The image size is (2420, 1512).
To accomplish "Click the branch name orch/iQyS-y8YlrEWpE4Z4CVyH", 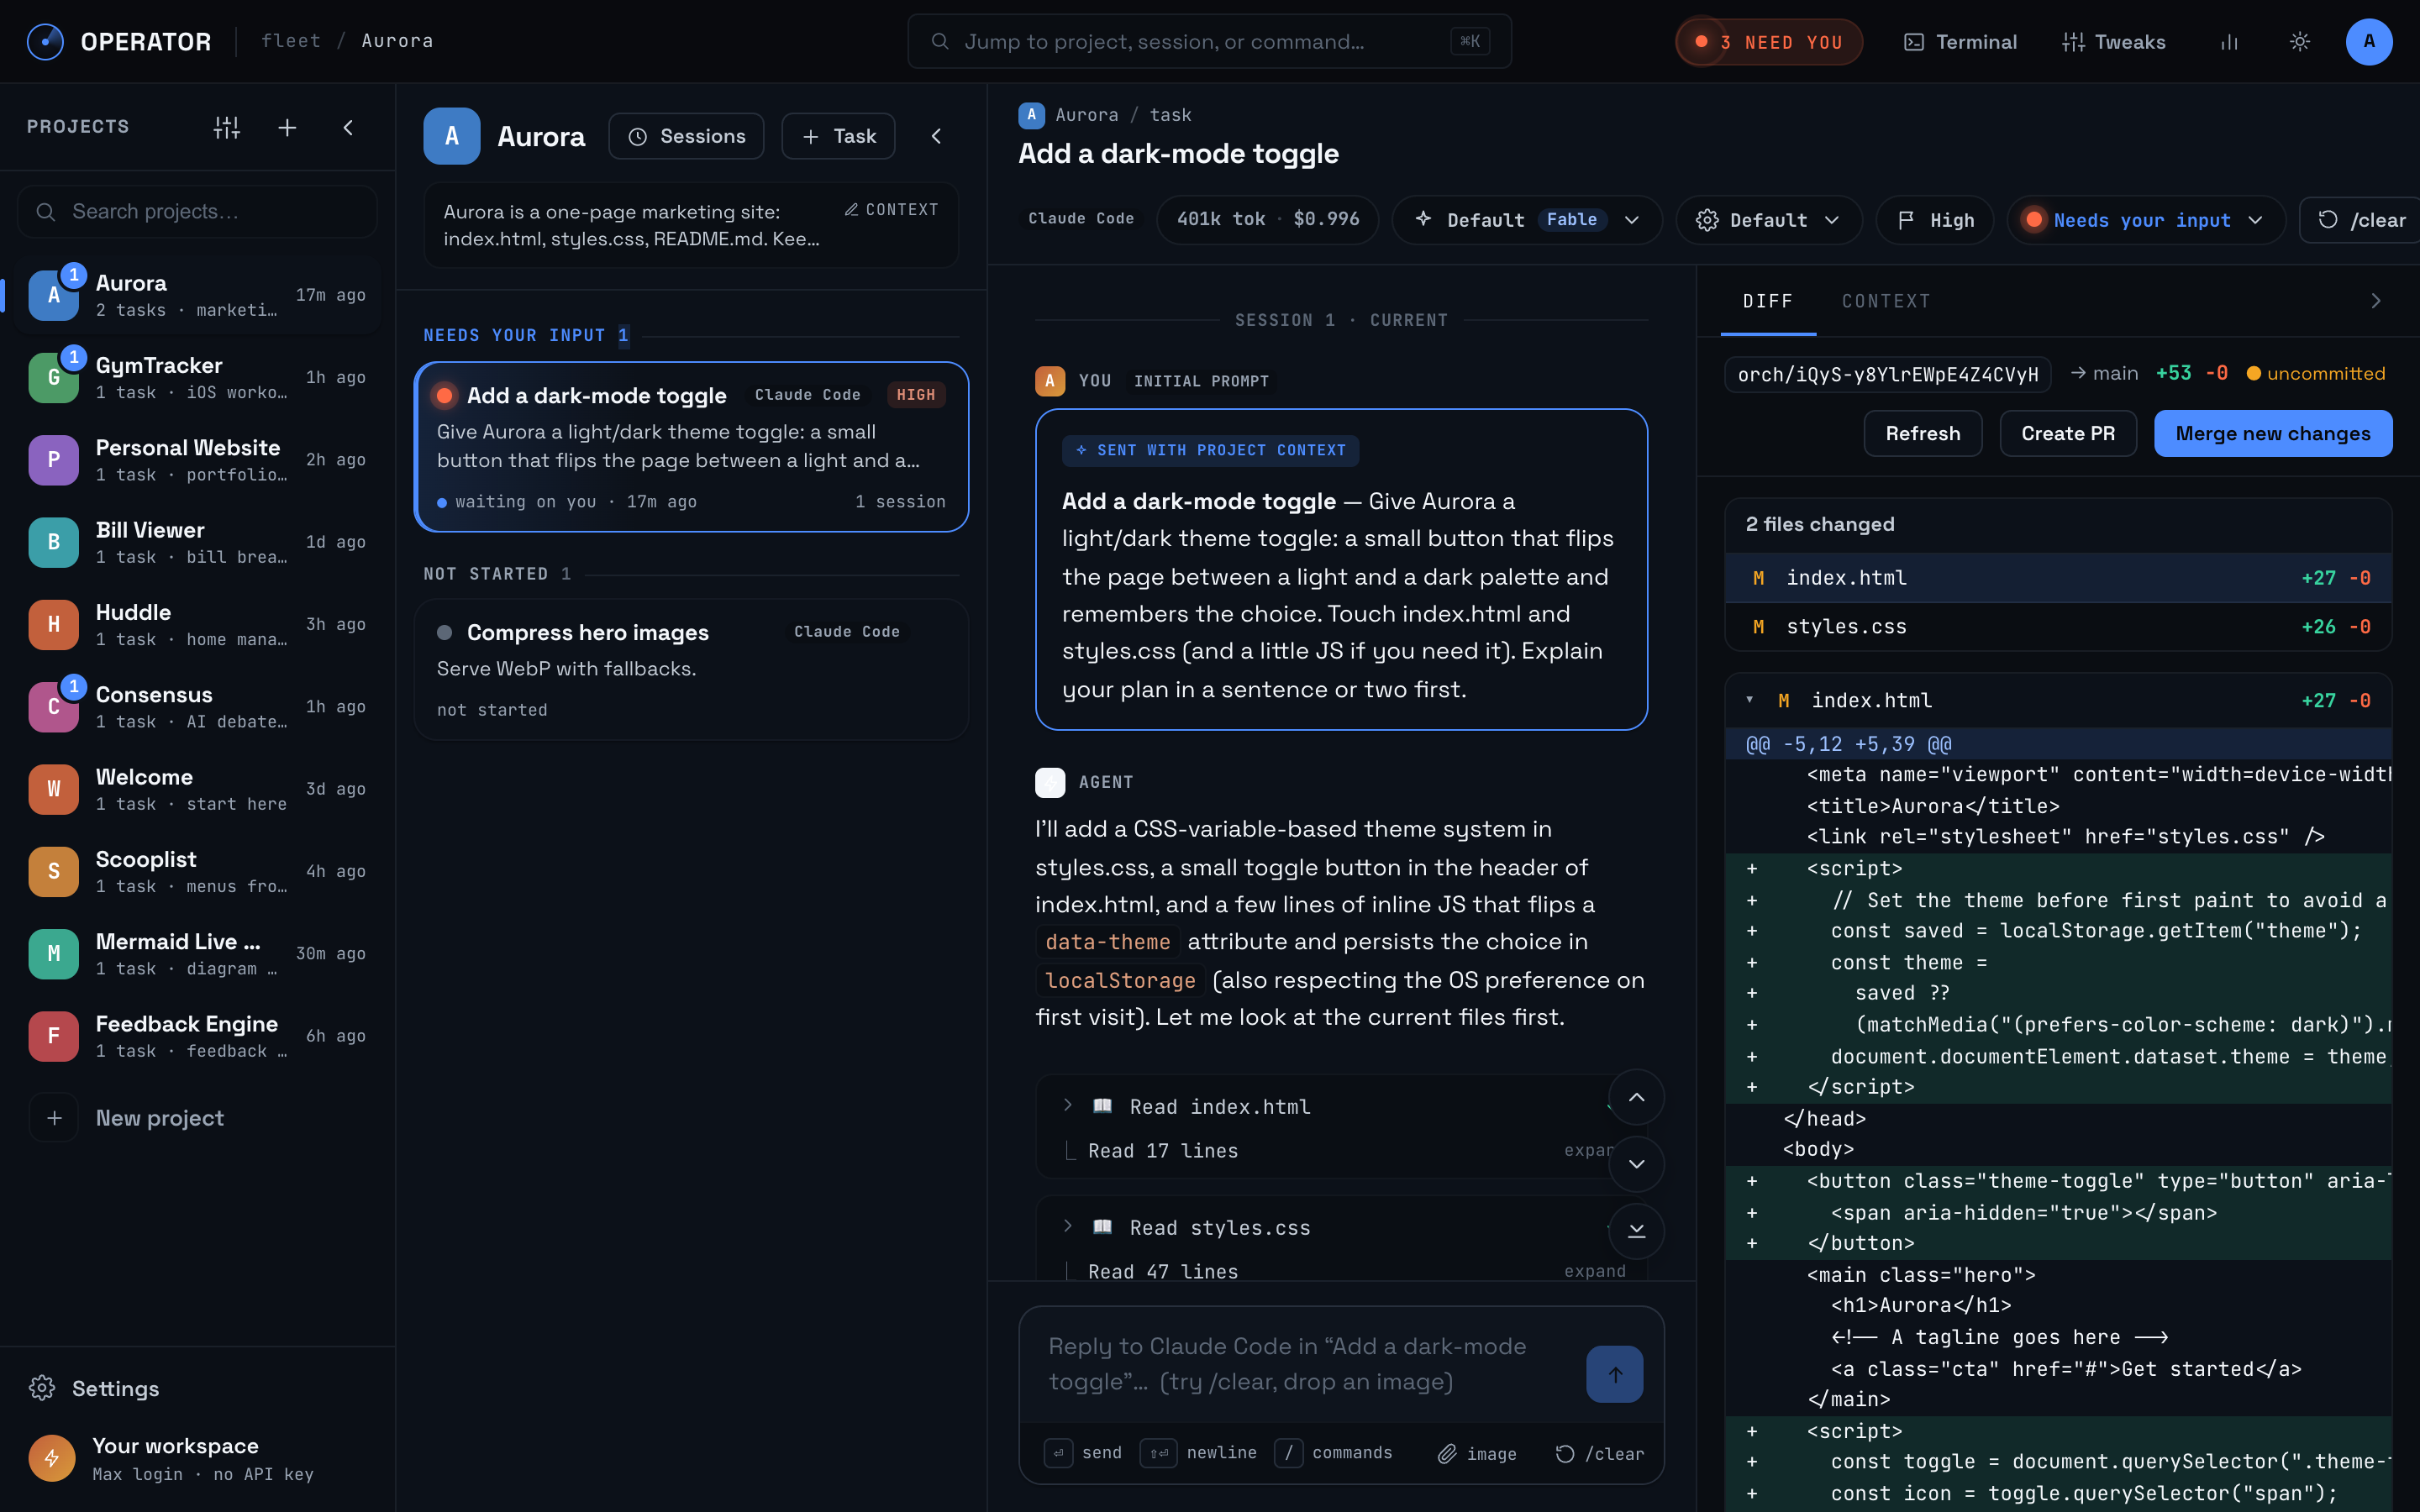I will (1888, 374).
